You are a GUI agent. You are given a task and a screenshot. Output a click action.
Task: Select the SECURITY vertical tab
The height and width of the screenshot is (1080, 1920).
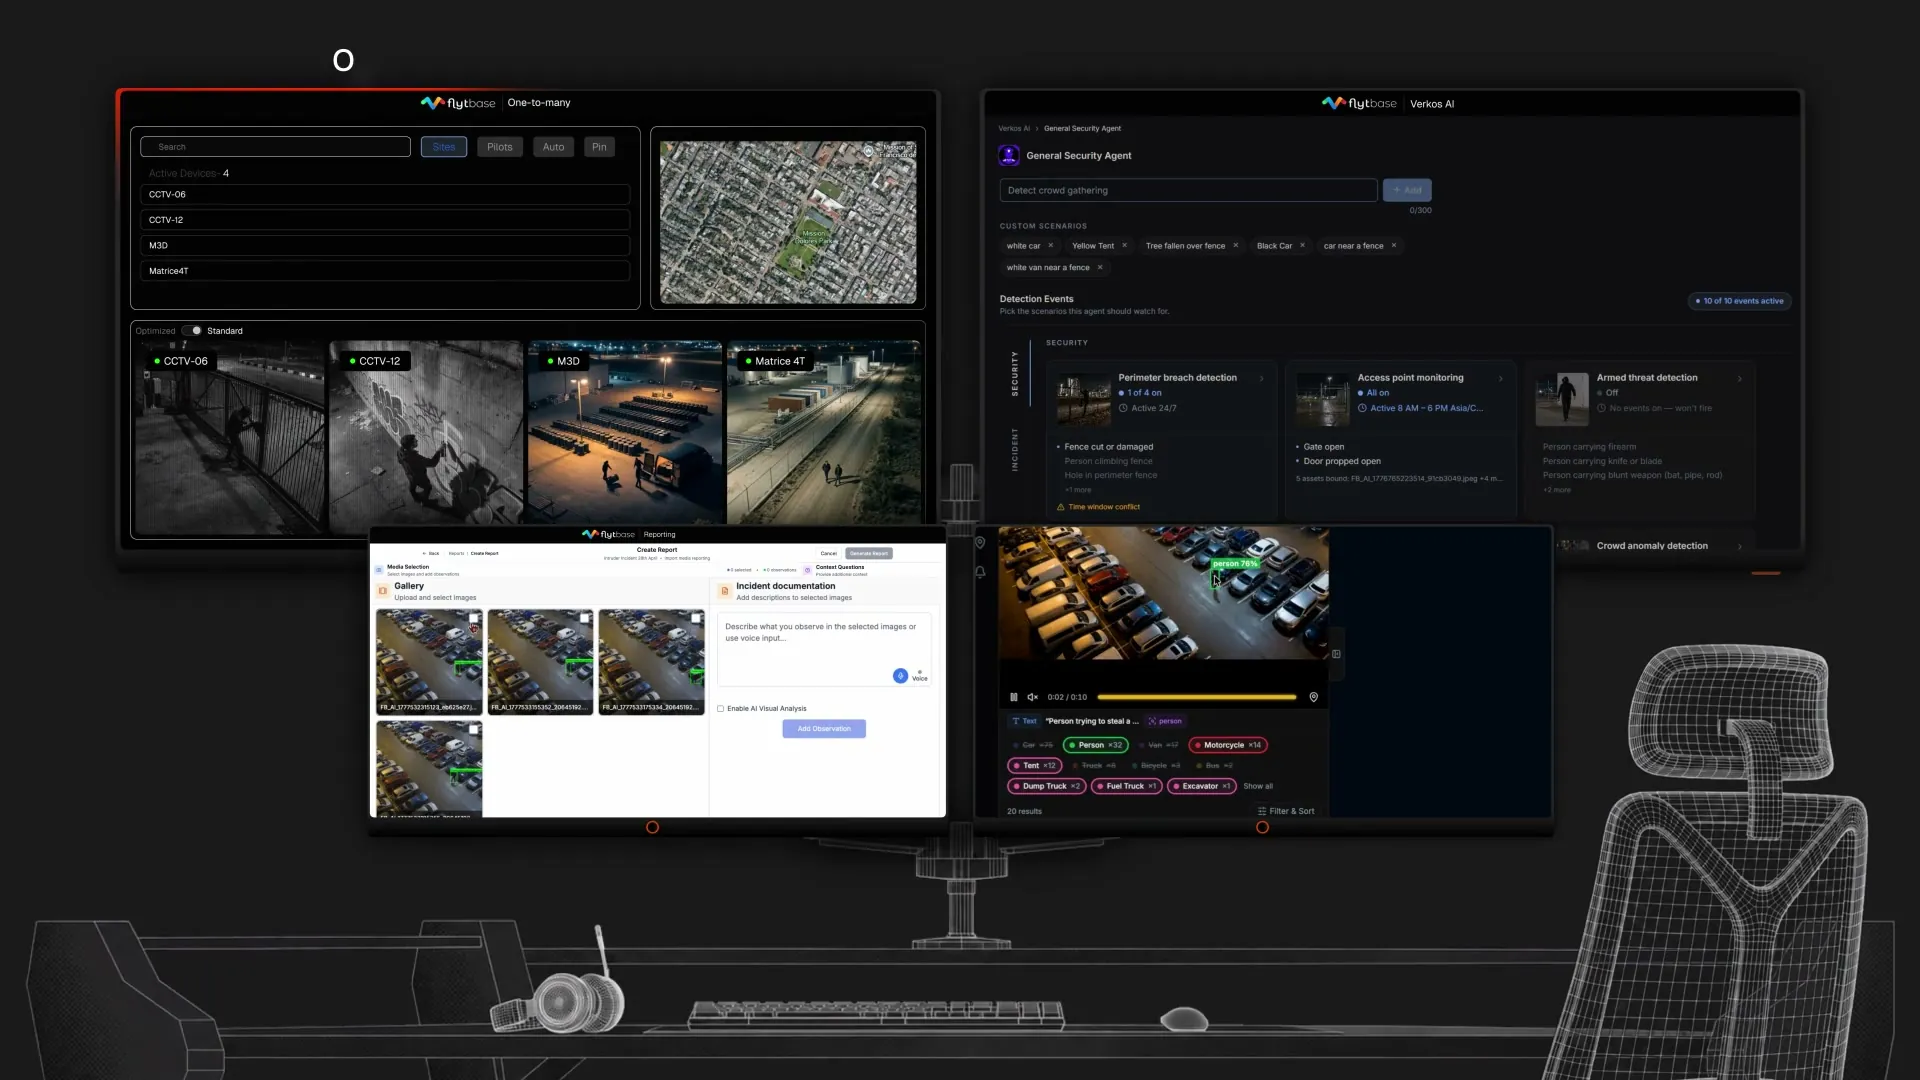1015,373
